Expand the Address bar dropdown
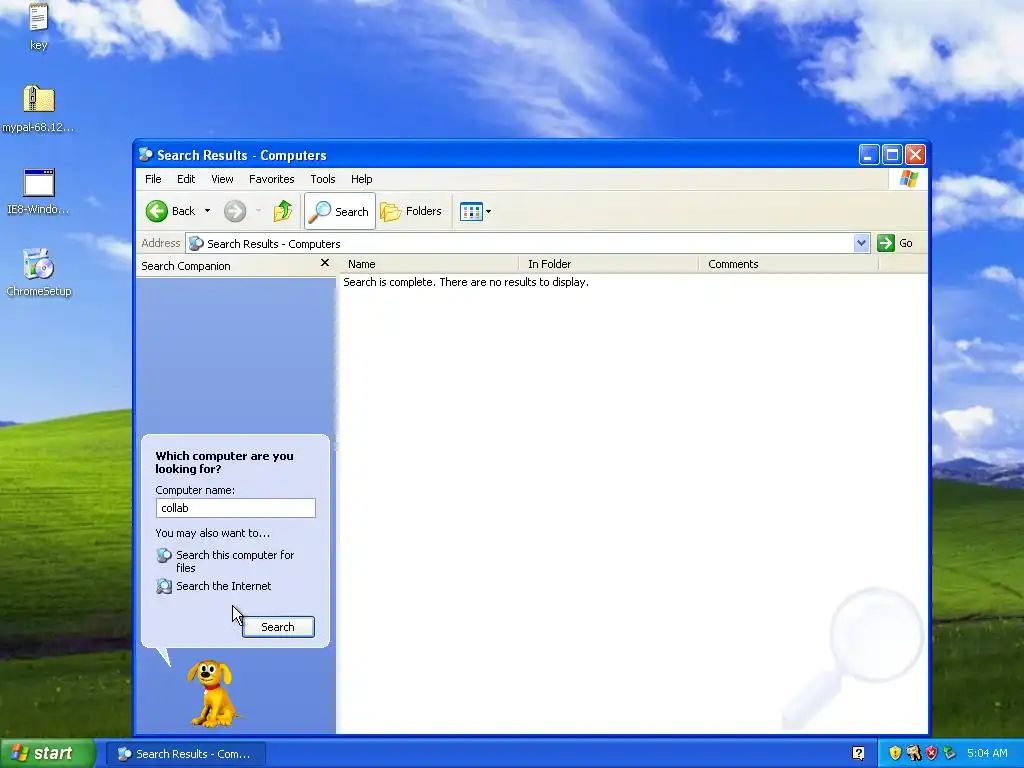Image resolution: width=1024 pixels, height=768 pixels. click(861, 243)
